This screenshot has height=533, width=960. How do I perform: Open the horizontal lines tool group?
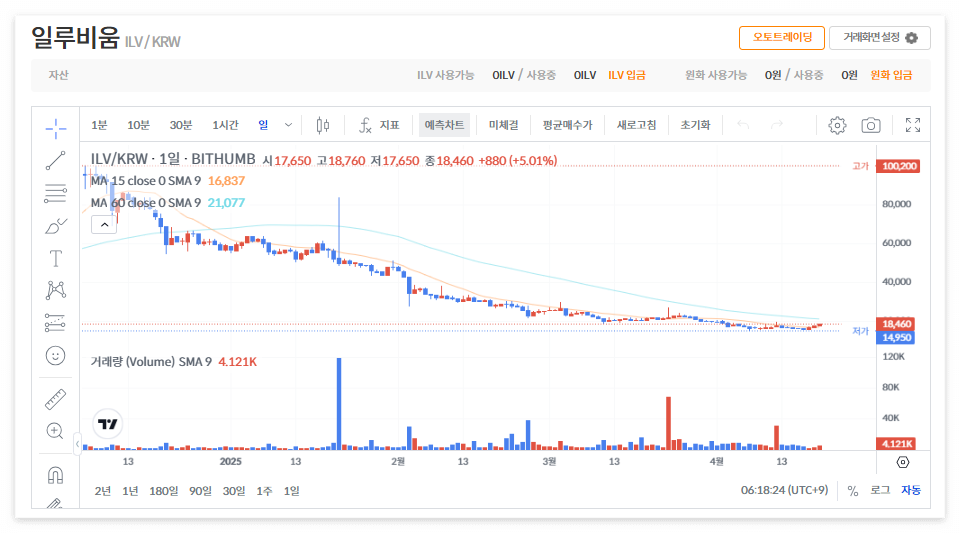56,193
